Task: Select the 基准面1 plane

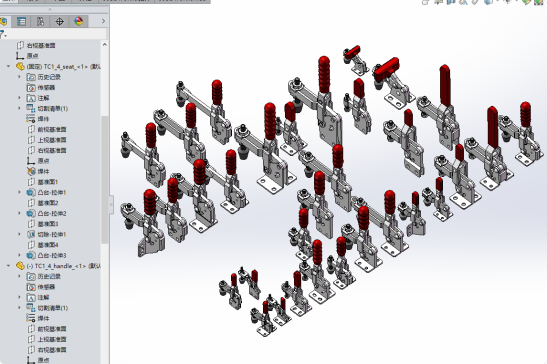Action: pyautogui.click(x=48, y=182)
